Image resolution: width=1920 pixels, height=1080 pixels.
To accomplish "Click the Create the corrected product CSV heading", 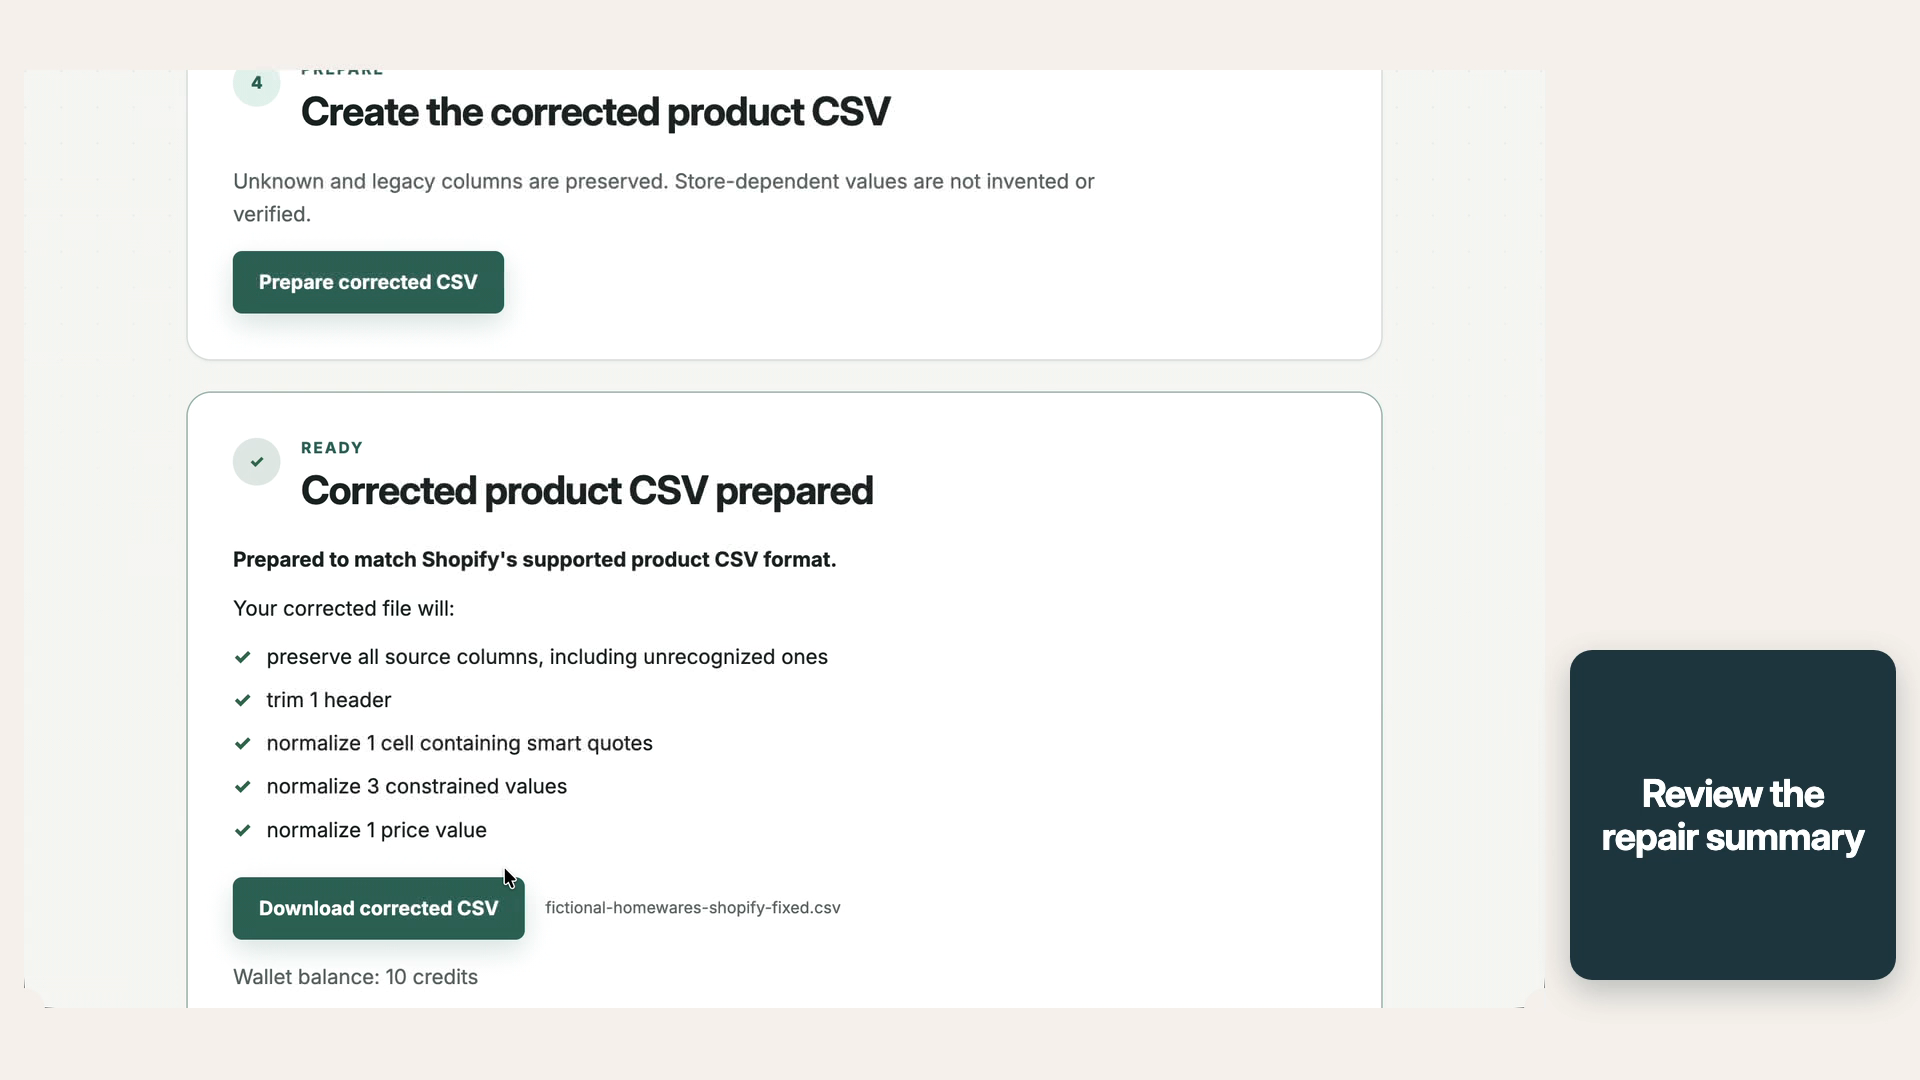I will pos(595,112).
